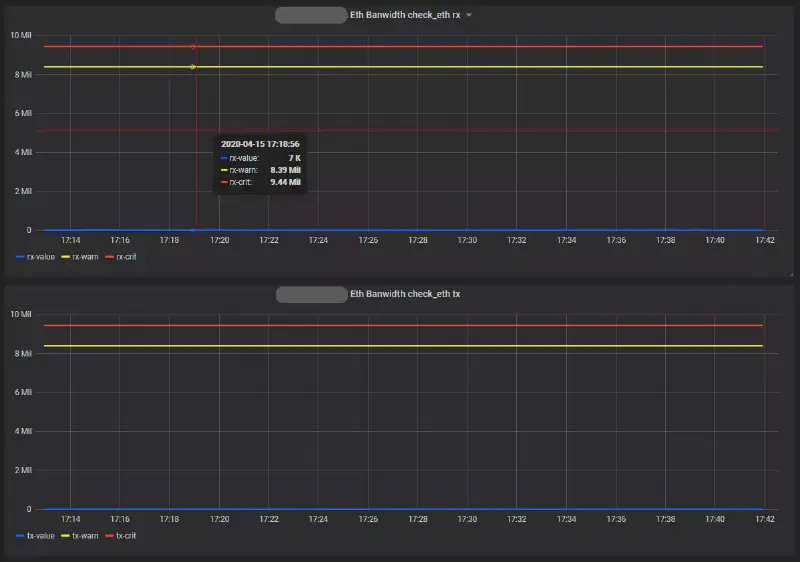Click the red tx-crit threshold line in tx graph

(x=400, y=325)
